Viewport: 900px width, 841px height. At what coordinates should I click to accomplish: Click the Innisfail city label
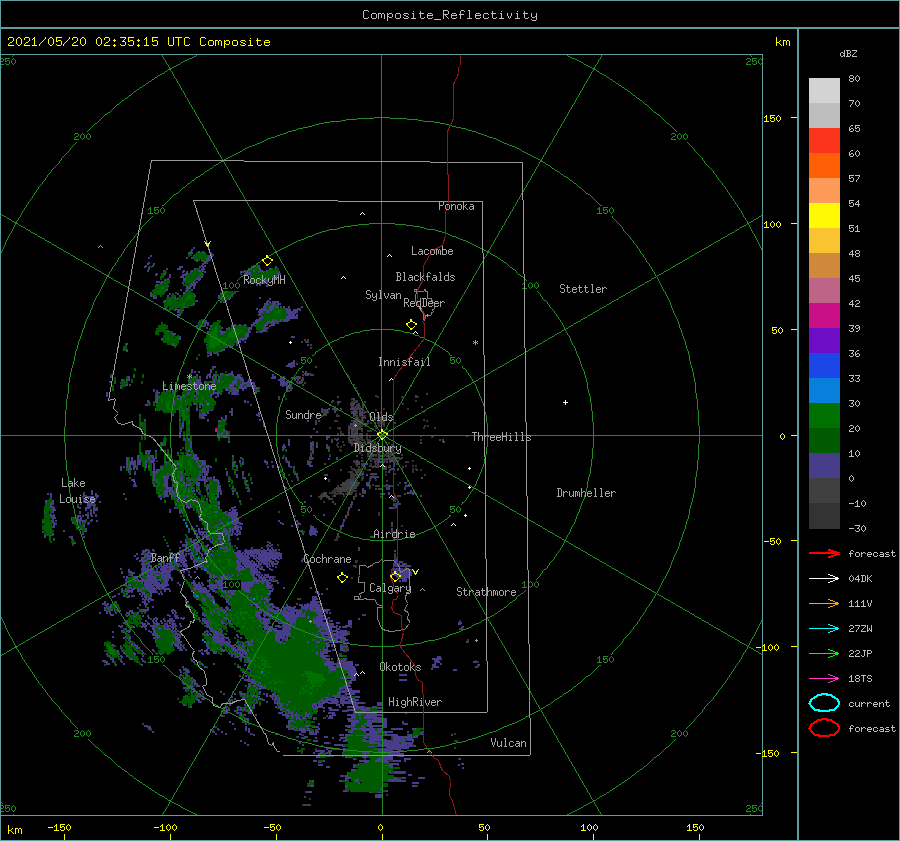coord(404,362)
